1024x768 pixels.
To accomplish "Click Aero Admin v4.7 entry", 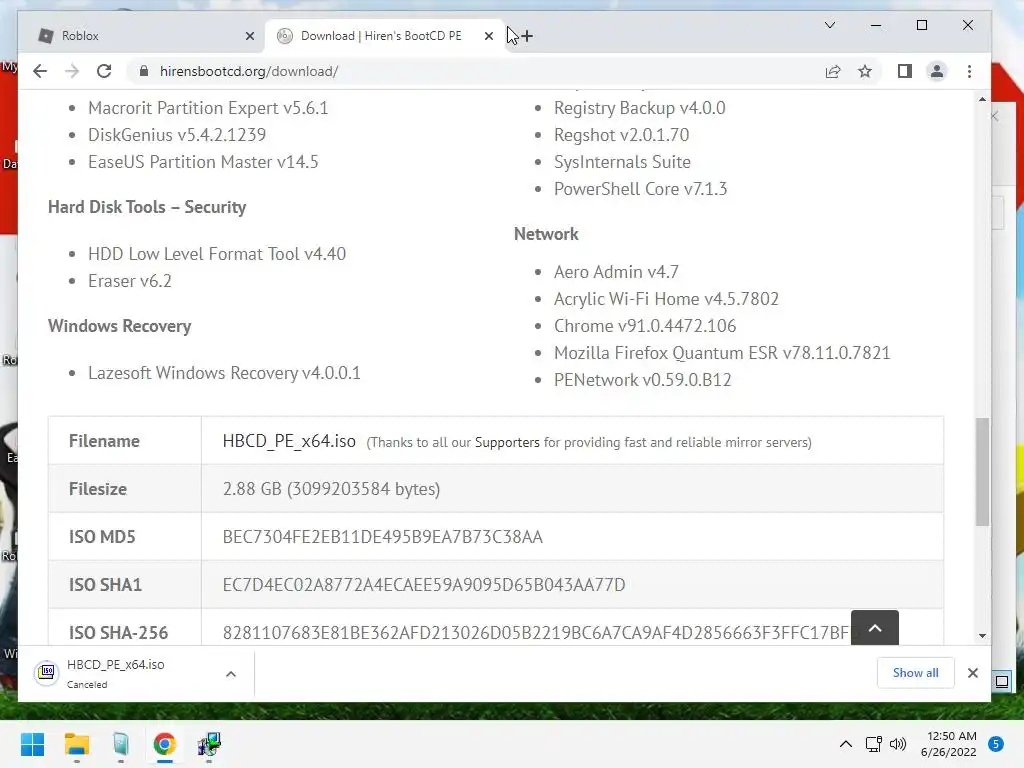I will click(616, 272).
